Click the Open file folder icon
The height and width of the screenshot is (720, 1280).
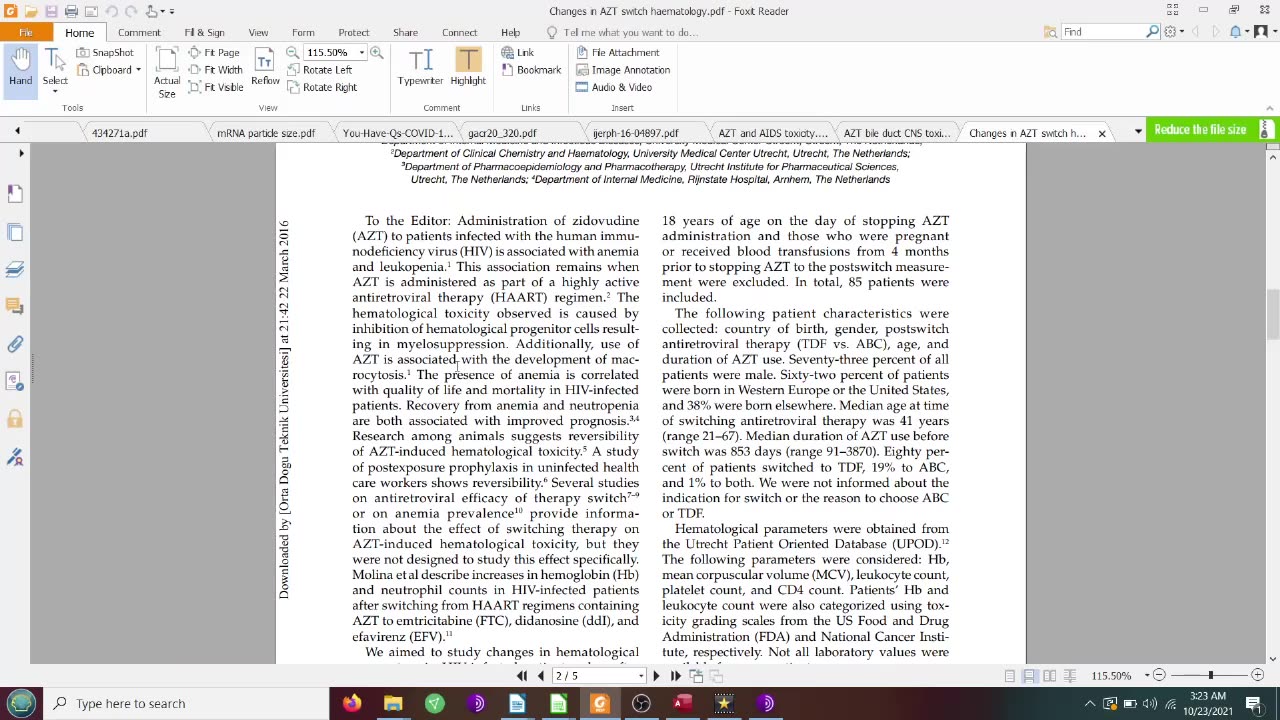(x=32, y=11)
